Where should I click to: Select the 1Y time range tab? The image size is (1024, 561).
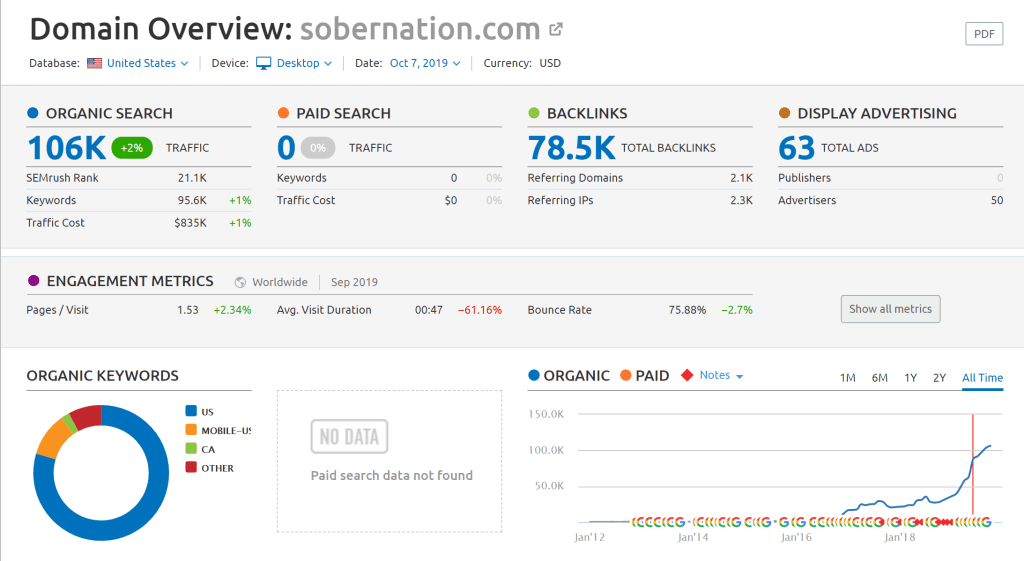pos(910,377)
